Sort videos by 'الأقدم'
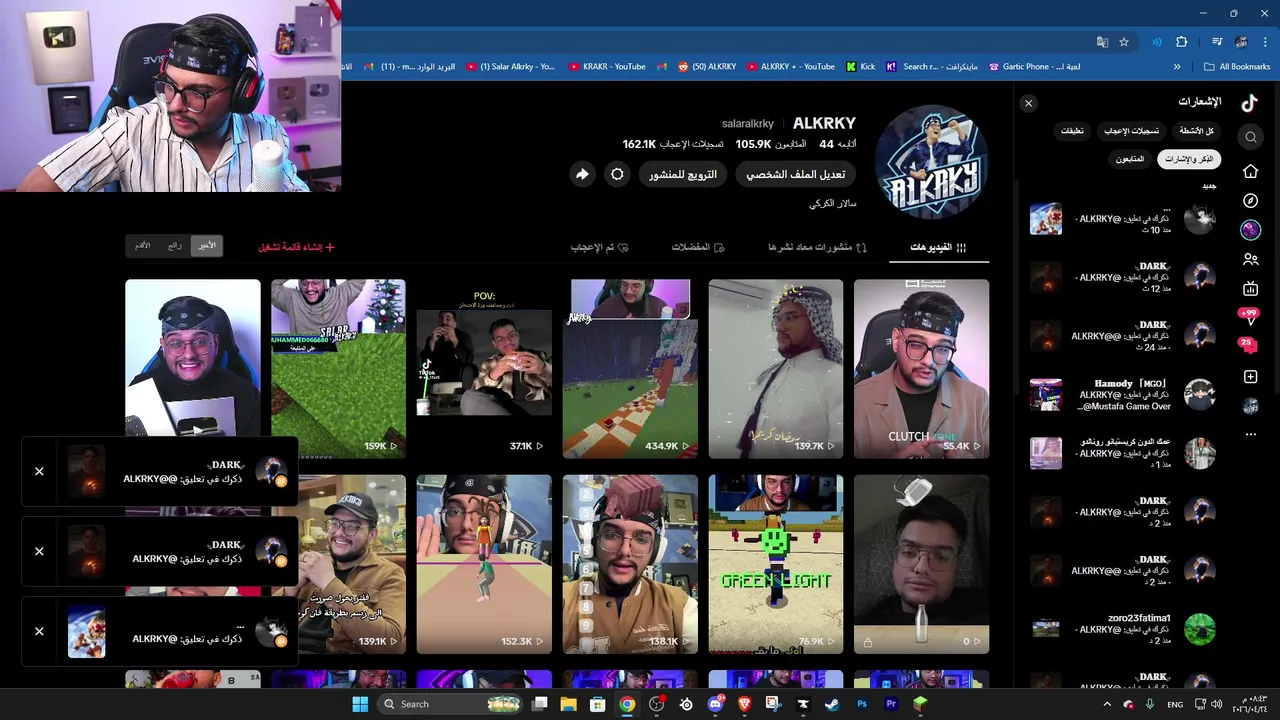1280x720 pixels. [x=143, y=245]
